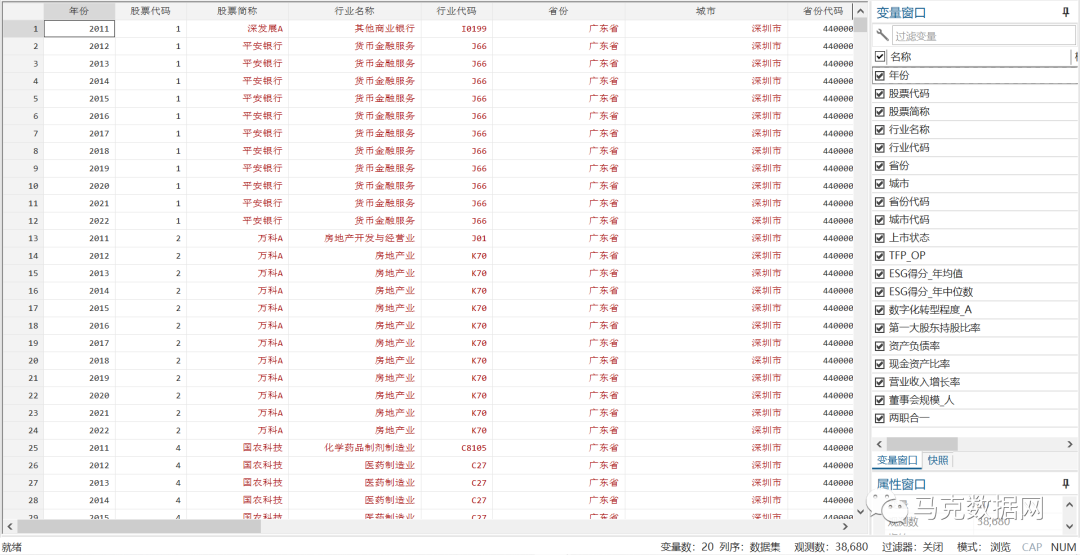Uncheck the 城市代码 variable checkbox
Image resolution: width=1080 pixels, height=555 pixels.
pyautogui.click(x=880, y=220)
